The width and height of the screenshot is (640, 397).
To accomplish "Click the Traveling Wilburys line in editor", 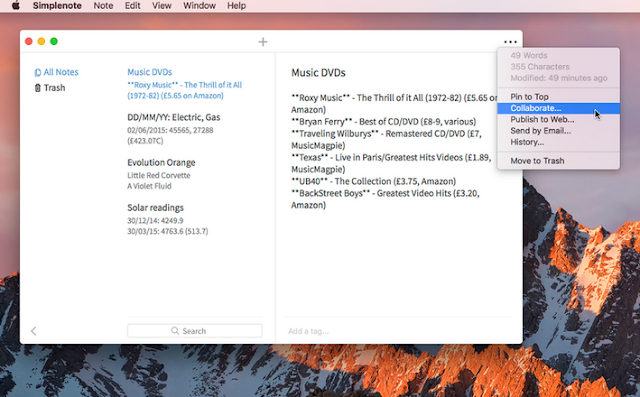I will (386, 140).
